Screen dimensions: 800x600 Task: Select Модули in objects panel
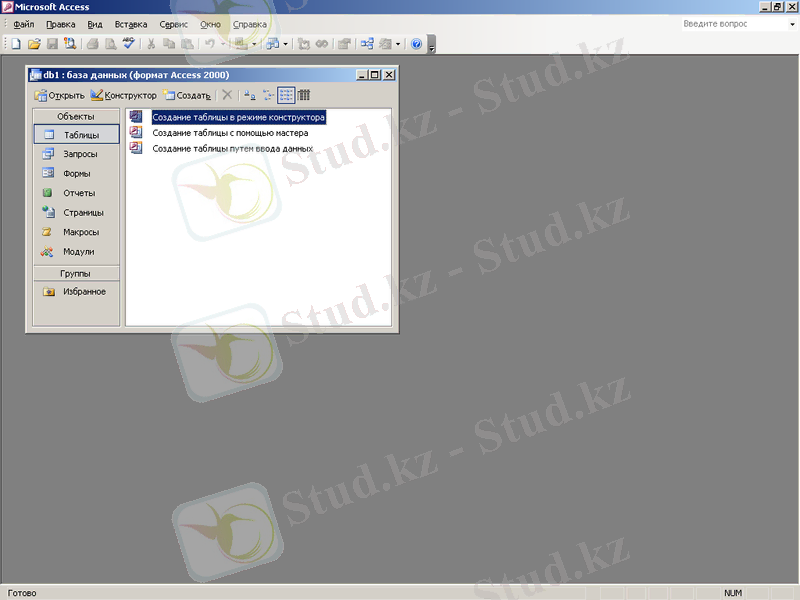(x=77, y=252)
